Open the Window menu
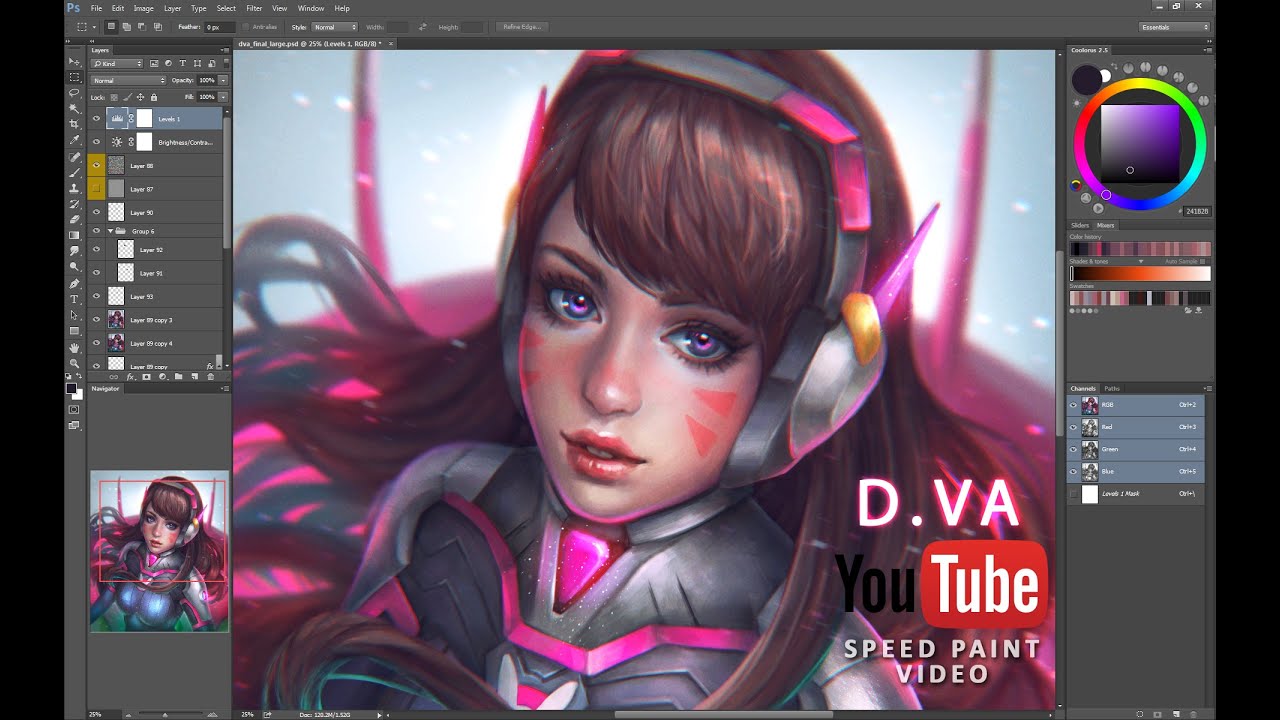Screen dimensions: 1280x720 coord(311,8)
